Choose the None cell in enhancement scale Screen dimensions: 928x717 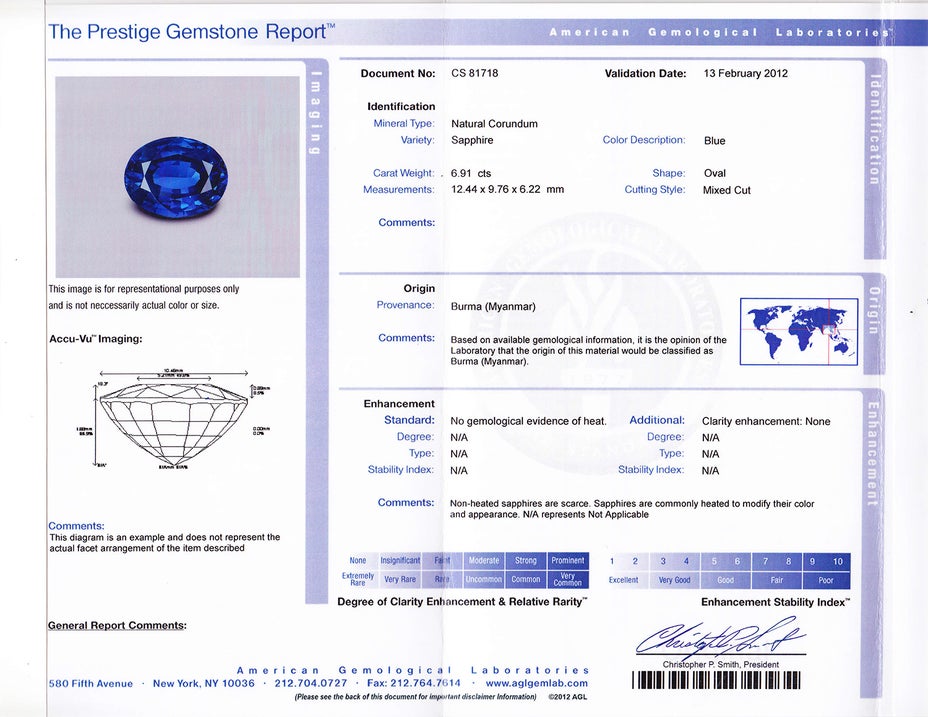(358, 561)
